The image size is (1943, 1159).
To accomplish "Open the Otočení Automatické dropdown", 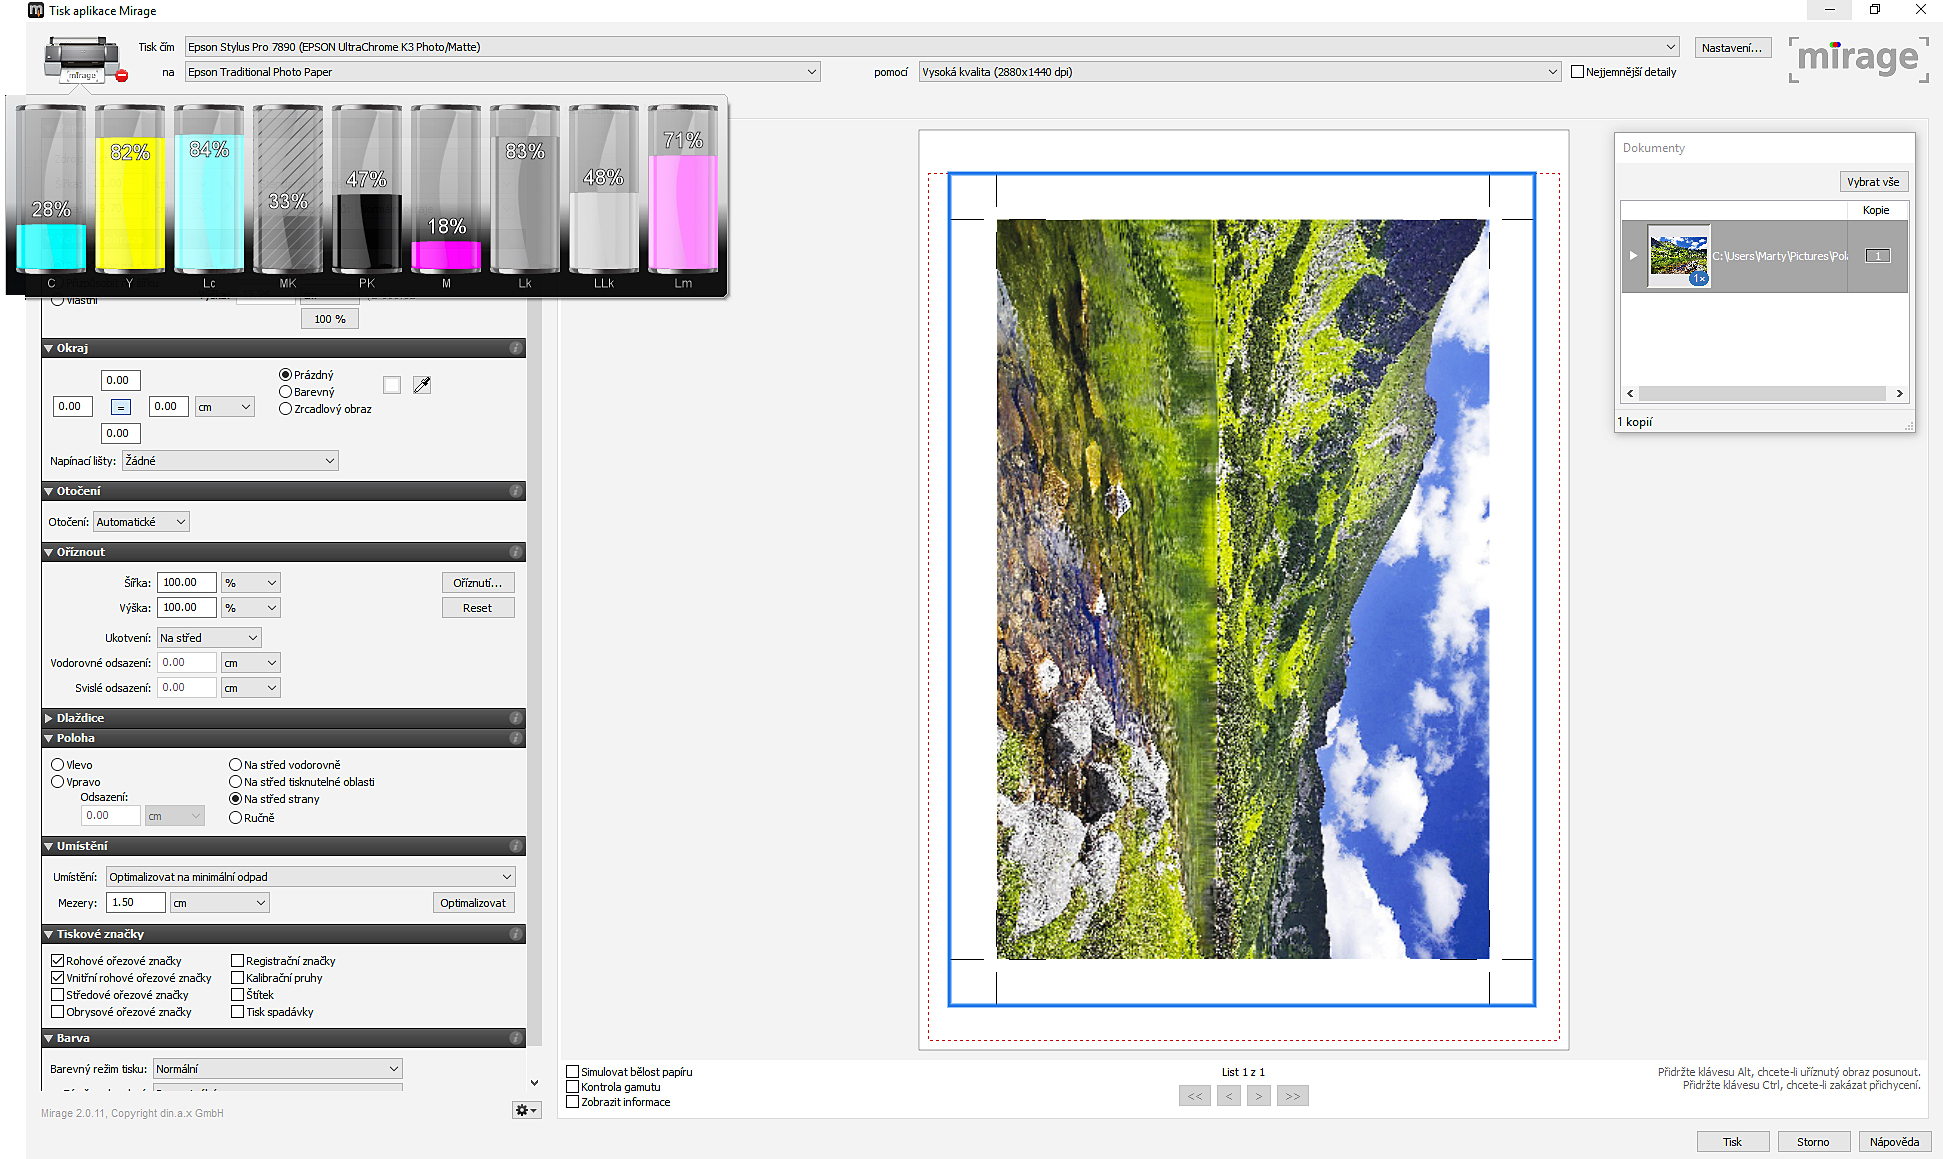I will coord(141,522).
